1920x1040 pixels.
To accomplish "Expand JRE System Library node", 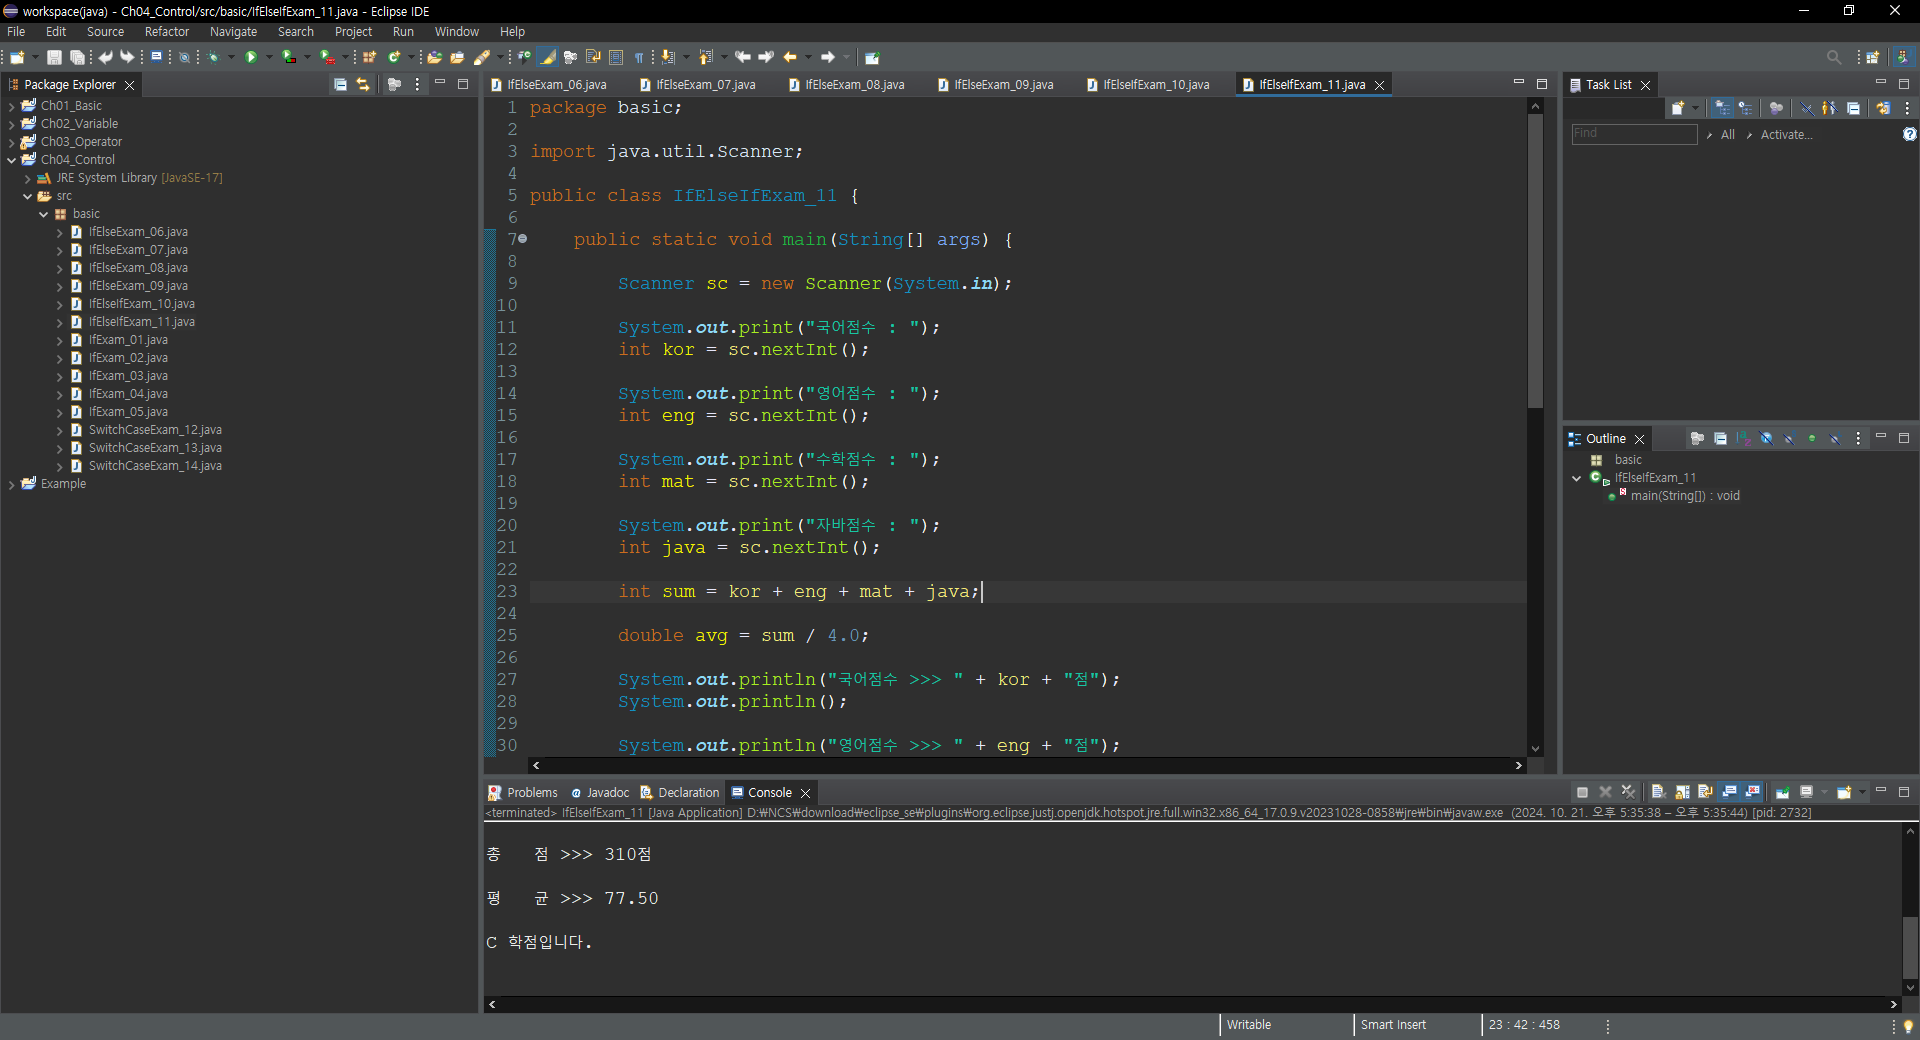I will pos(27,178).
